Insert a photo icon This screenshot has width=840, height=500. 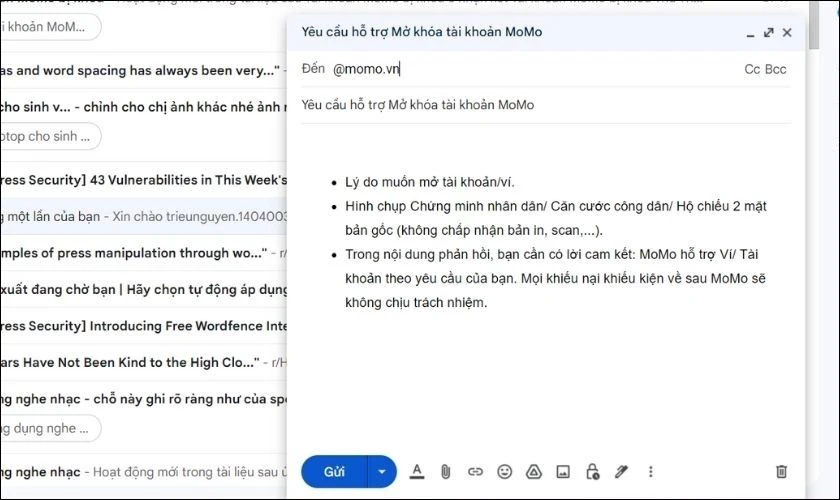point(563,472)
